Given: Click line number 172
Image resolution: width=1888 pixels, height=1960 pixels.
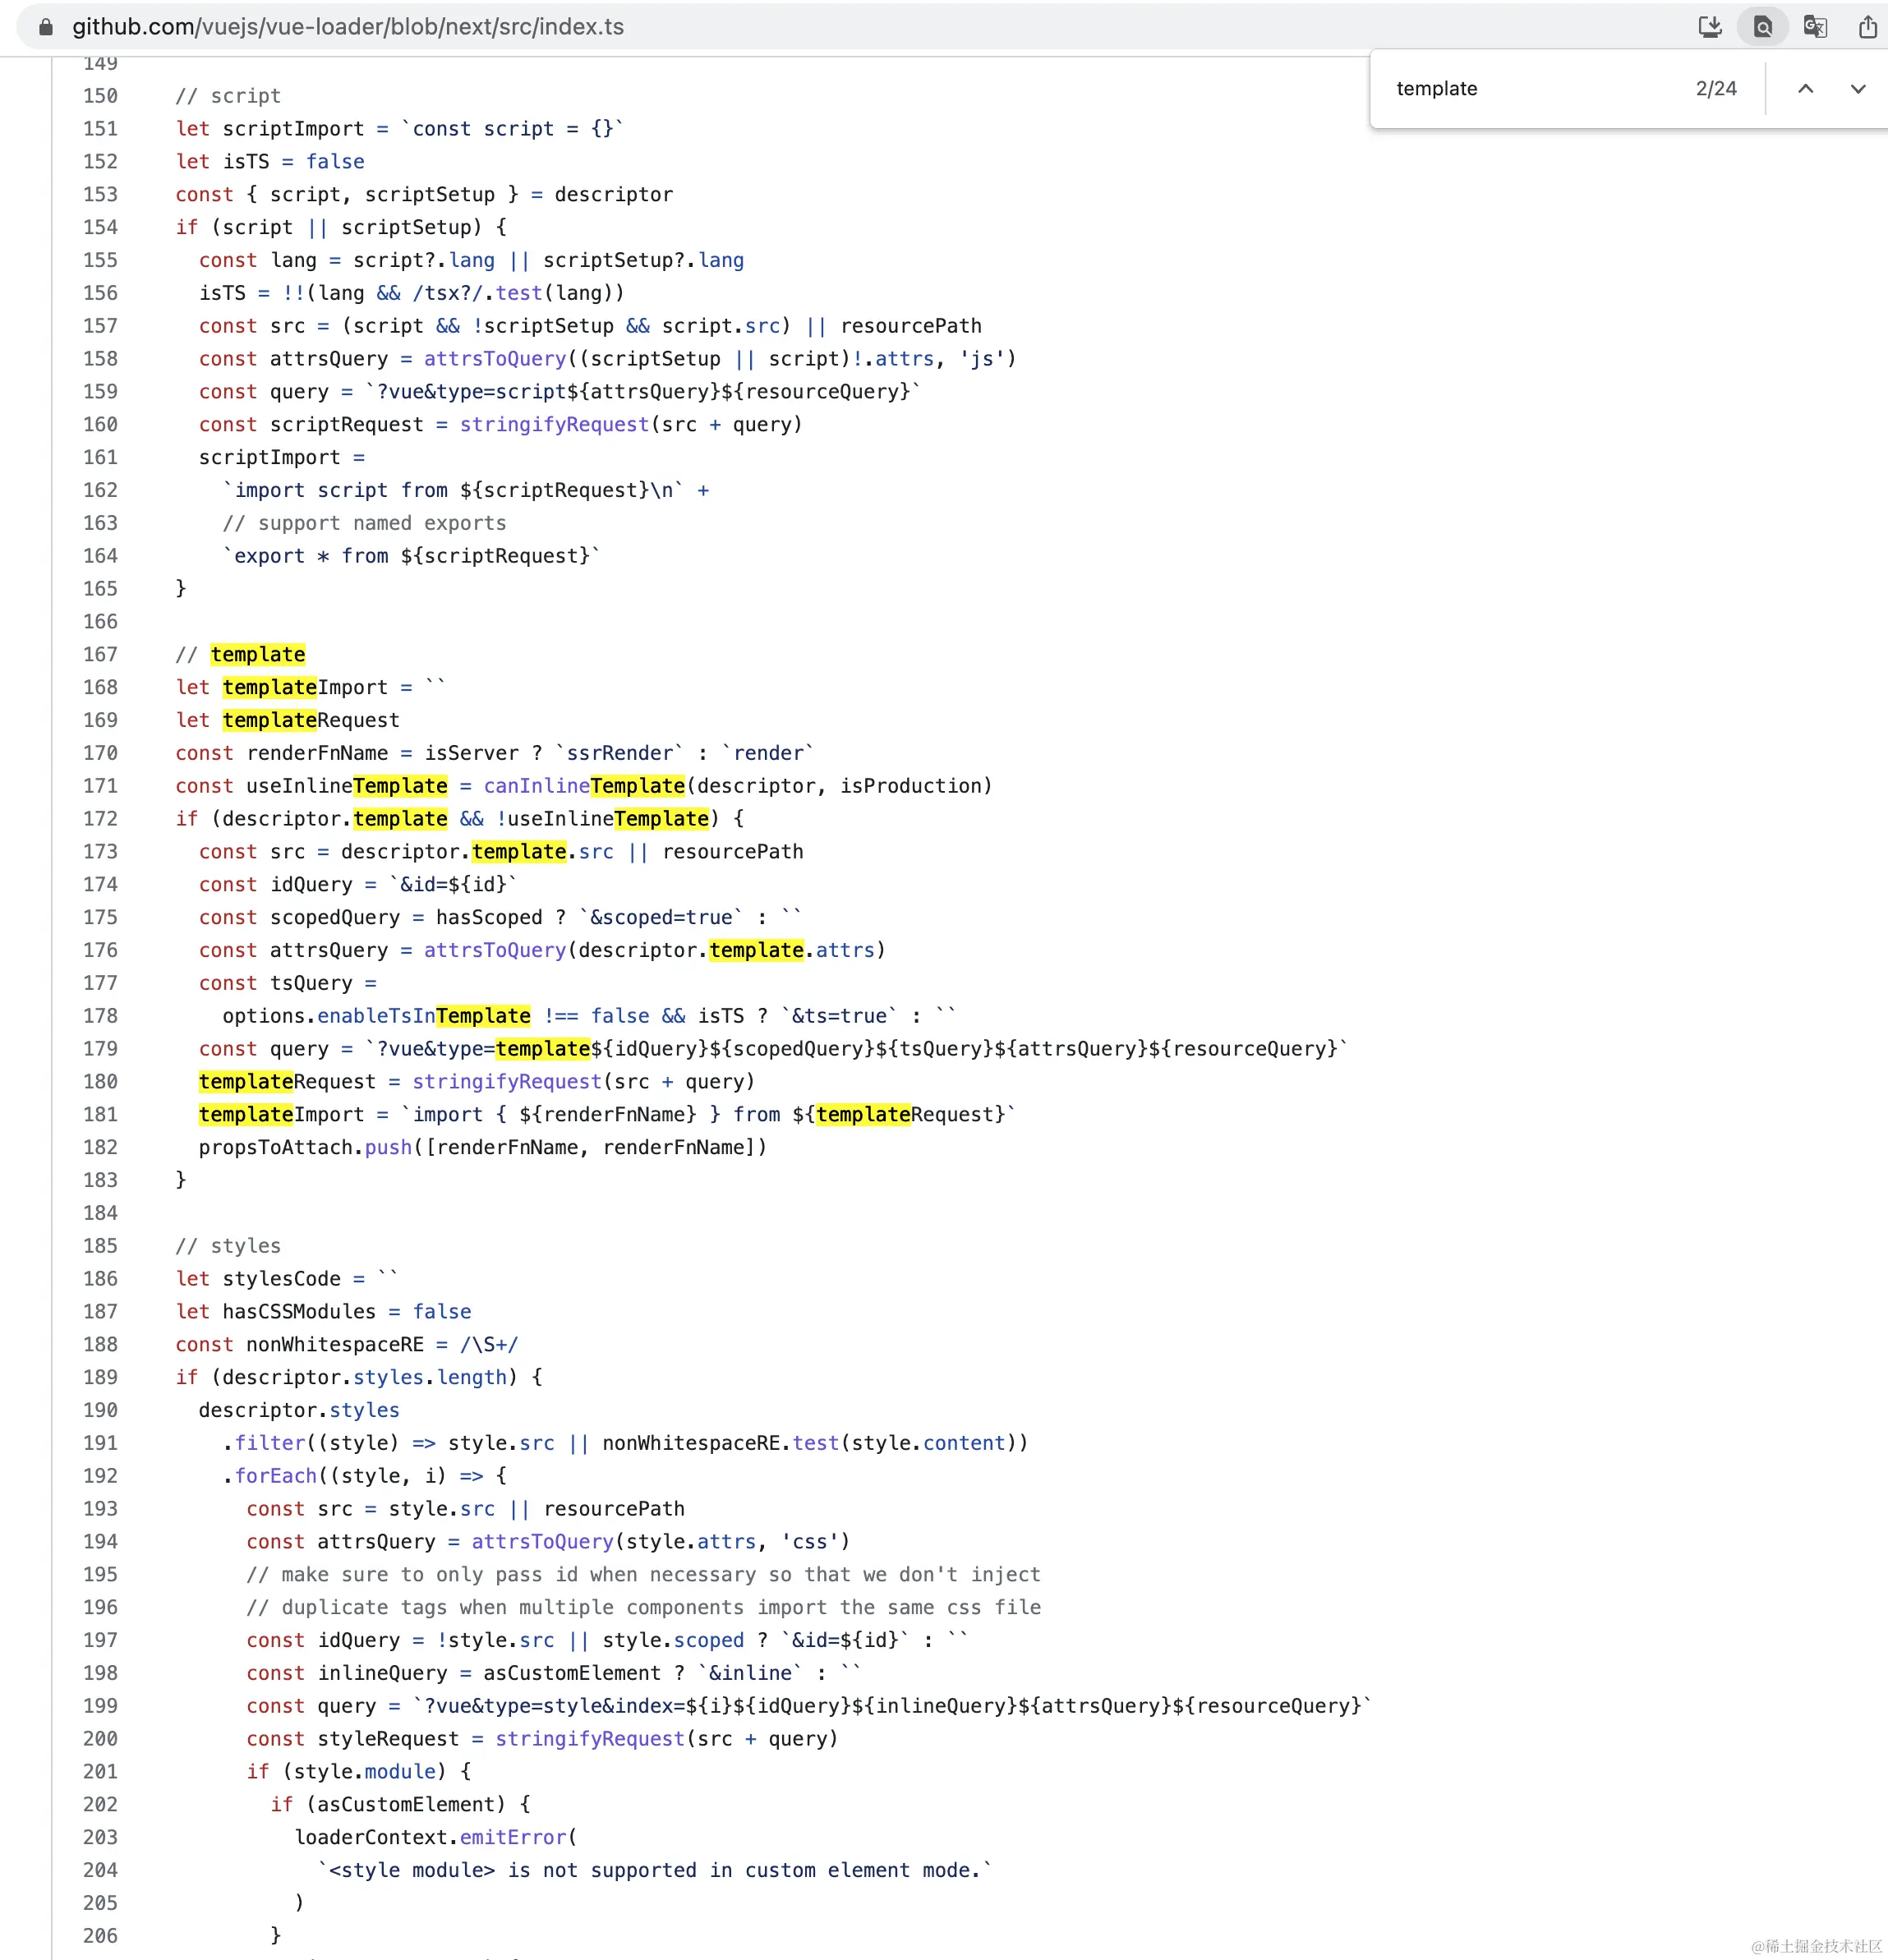Looking at the screenshot, I should point(100,819).
